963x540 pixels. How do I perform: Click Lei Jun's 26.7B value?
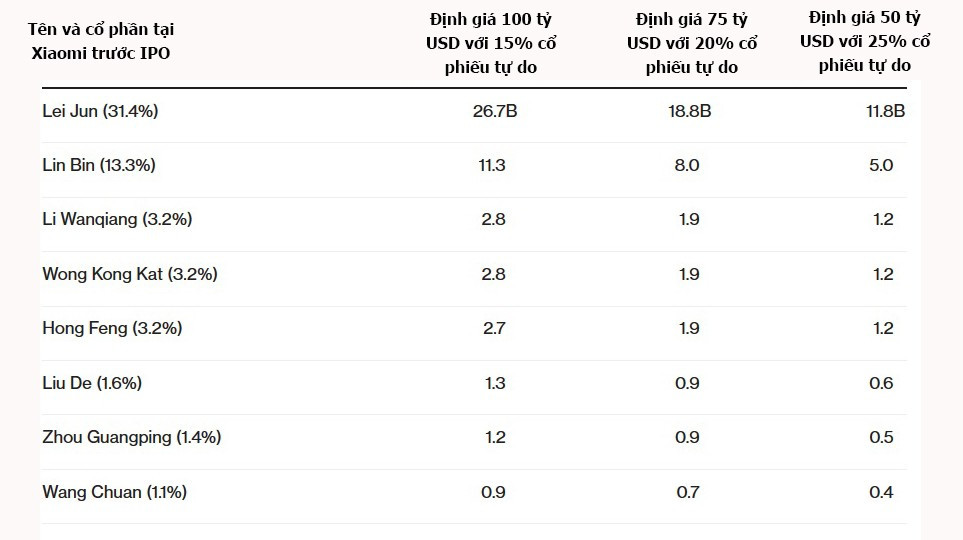click(494, 112)
